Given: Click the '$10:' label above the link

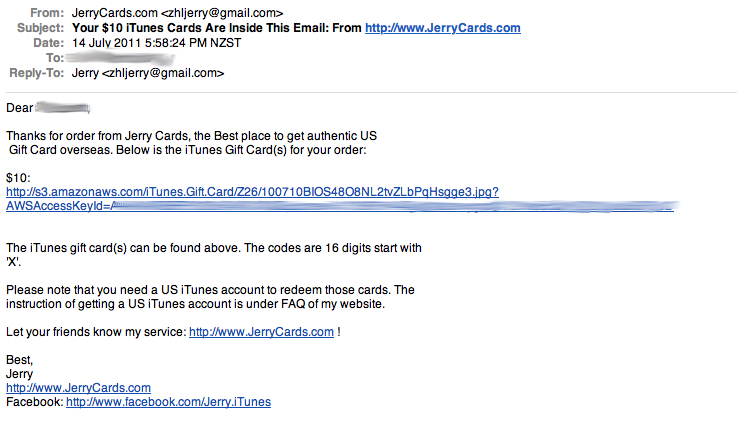Looking at the screenshot, I should (x=18, y=178).
